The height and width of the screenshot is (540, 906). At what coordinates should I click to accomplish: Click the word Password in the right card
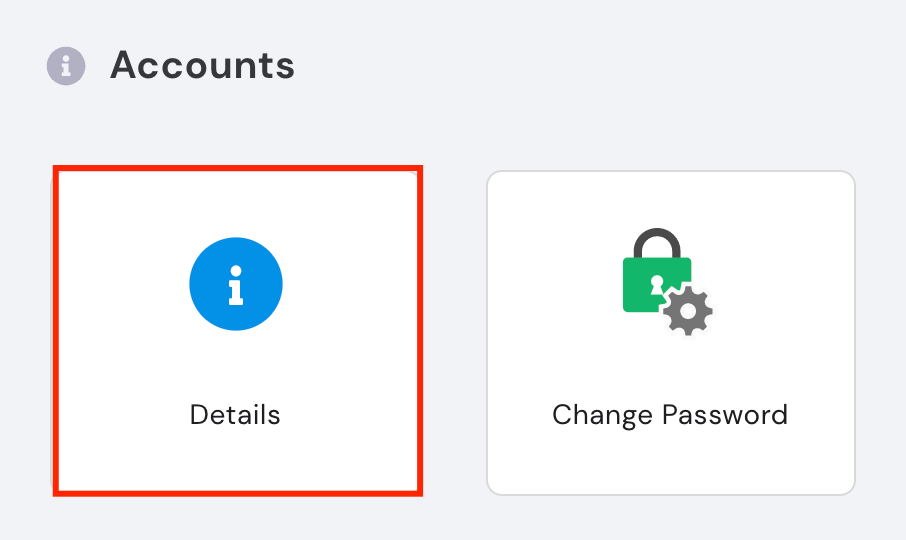[x=725, y=415]
